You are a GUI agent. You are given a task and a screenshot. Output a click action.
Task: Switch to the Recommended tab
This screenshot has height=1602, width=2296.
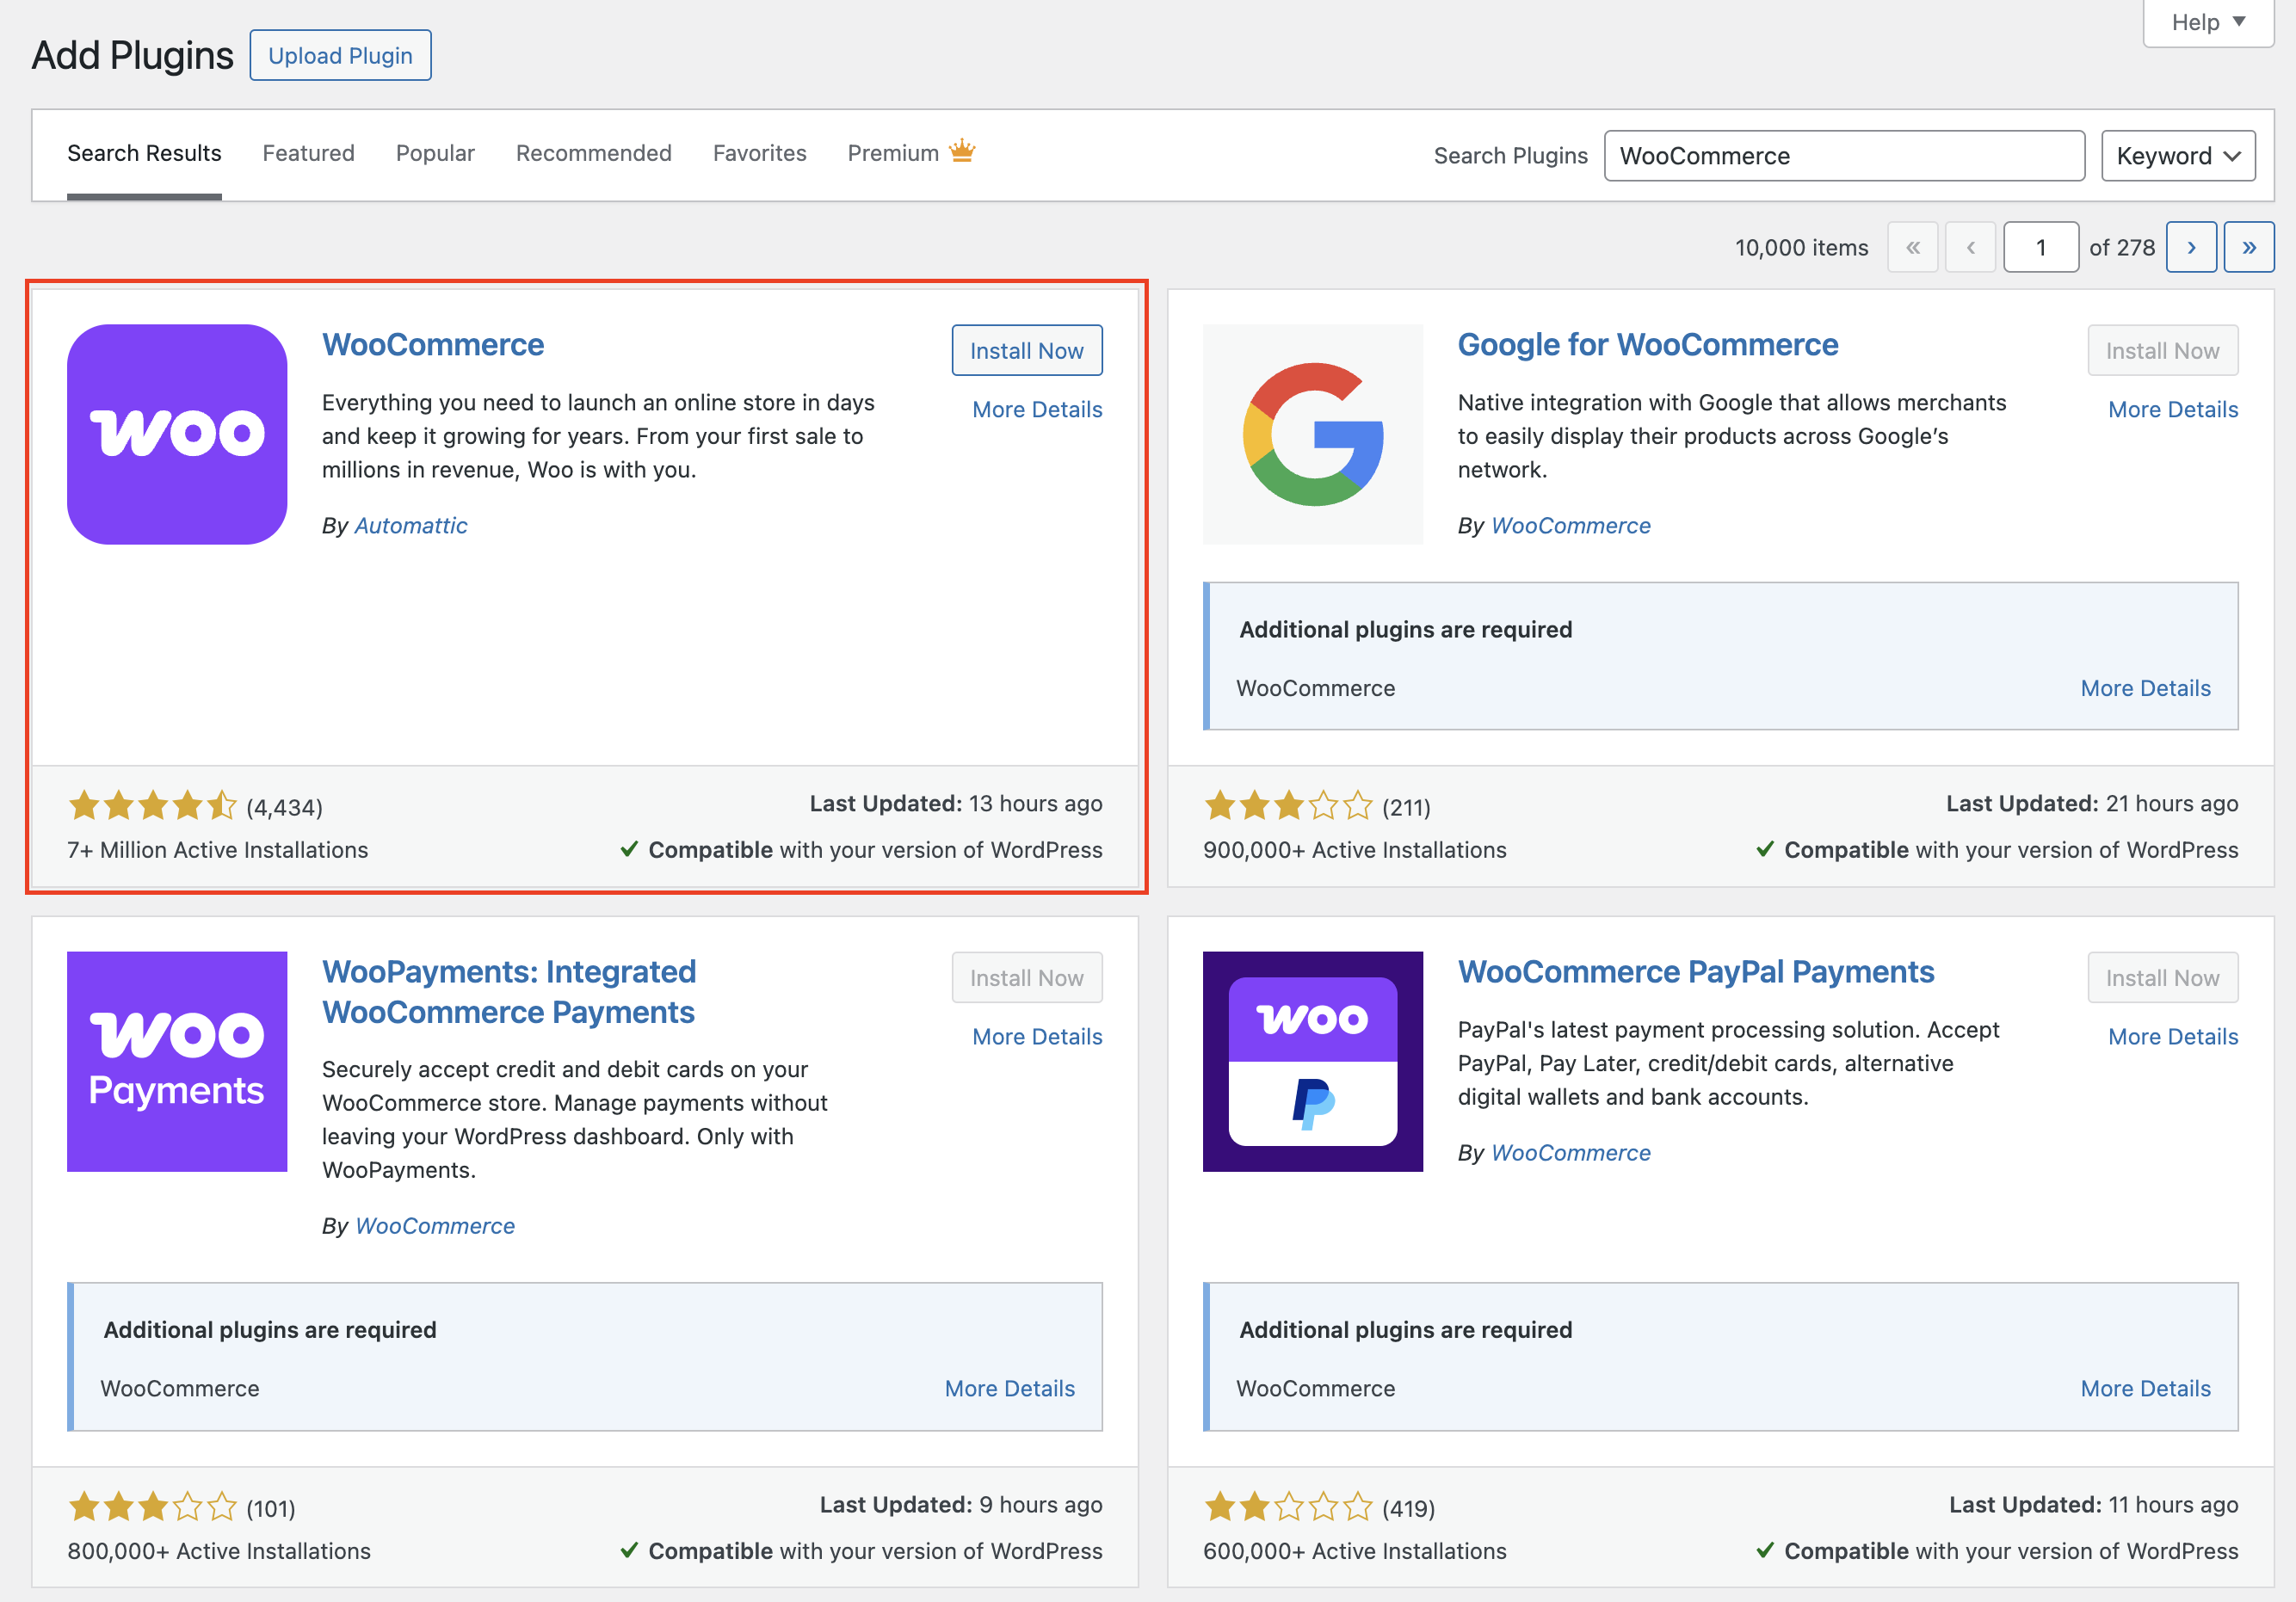(x=593, y=153)
